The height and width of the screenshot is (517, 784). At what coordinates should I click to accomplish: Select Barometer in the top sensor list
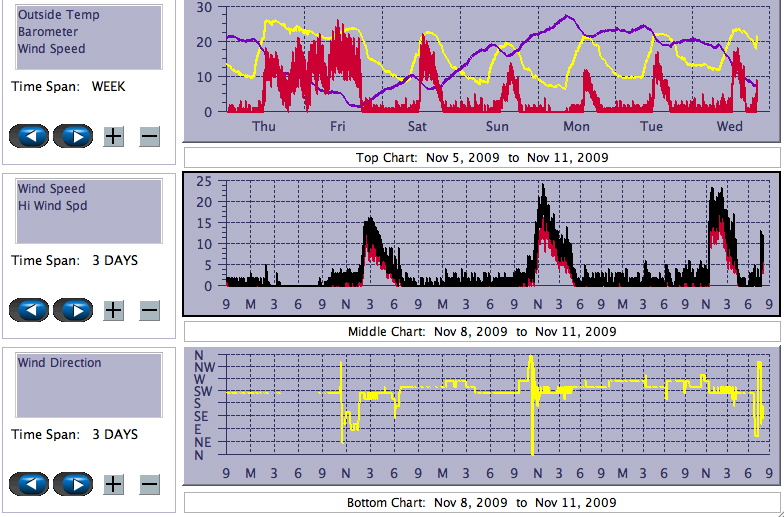[47, 32]
